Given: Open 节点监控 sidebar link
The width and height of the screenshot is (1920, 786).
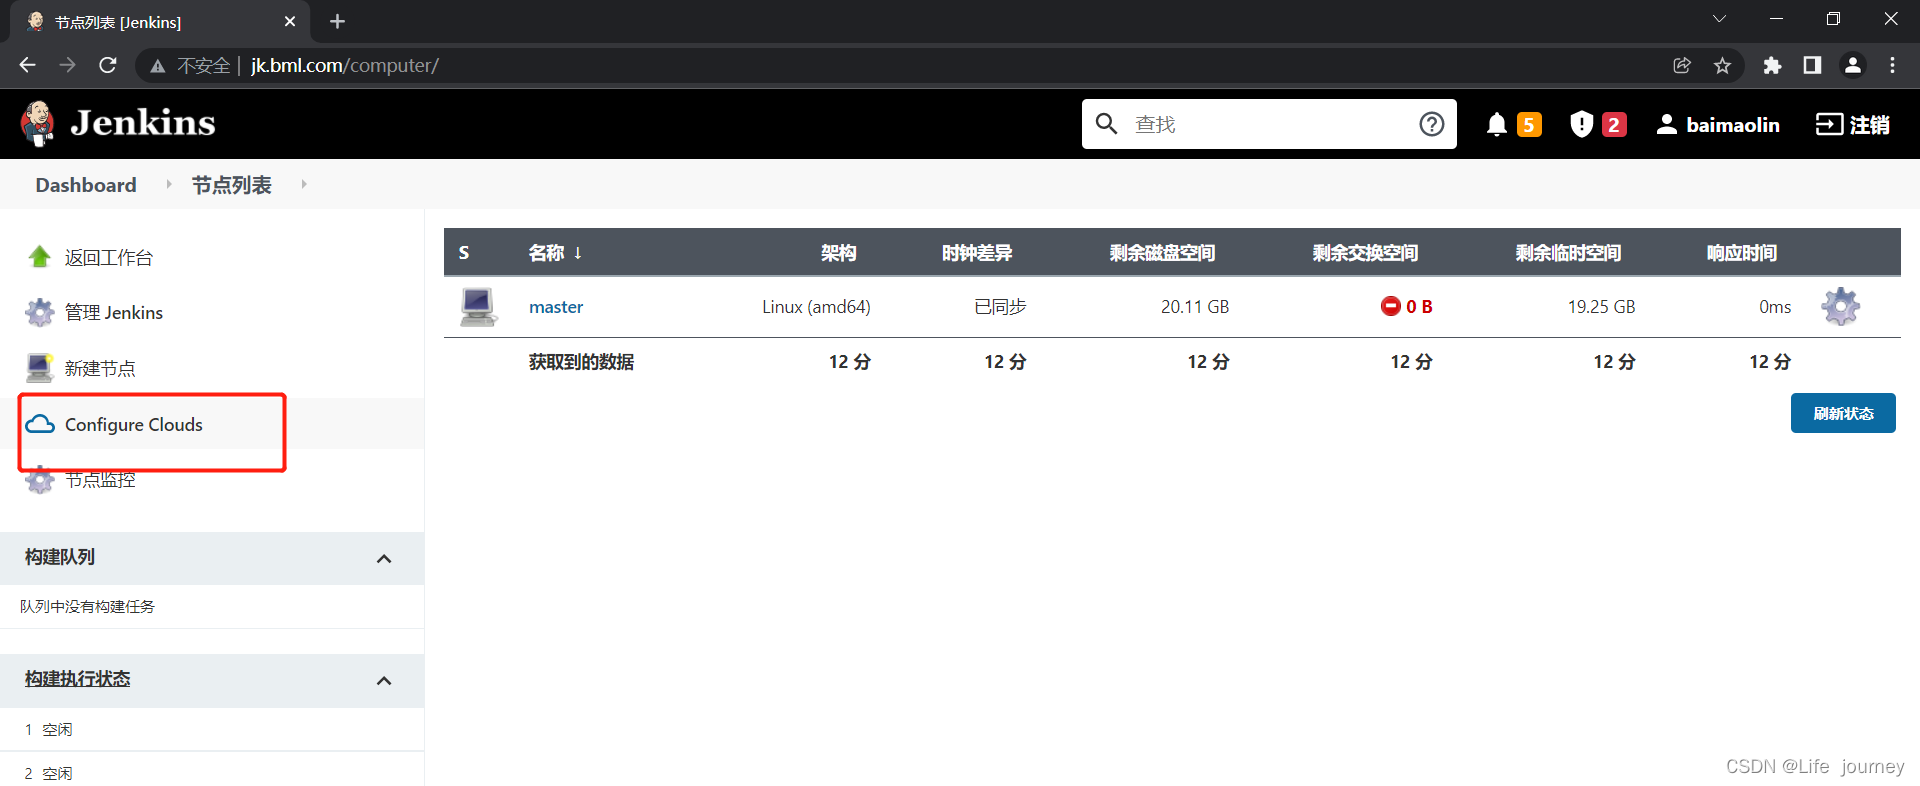Looking at the screenshot, I should (x=100, y=480).
